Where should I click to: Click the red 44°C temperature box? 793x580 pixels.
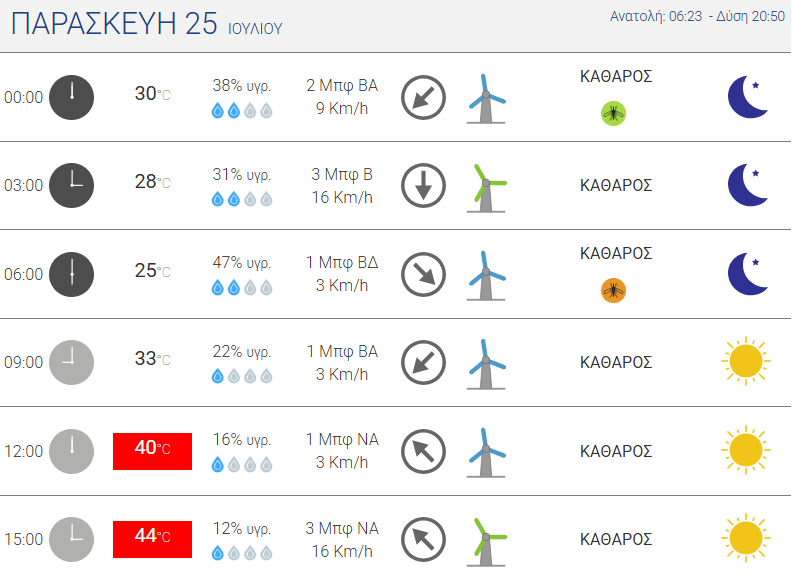click(x=152, y=540)
